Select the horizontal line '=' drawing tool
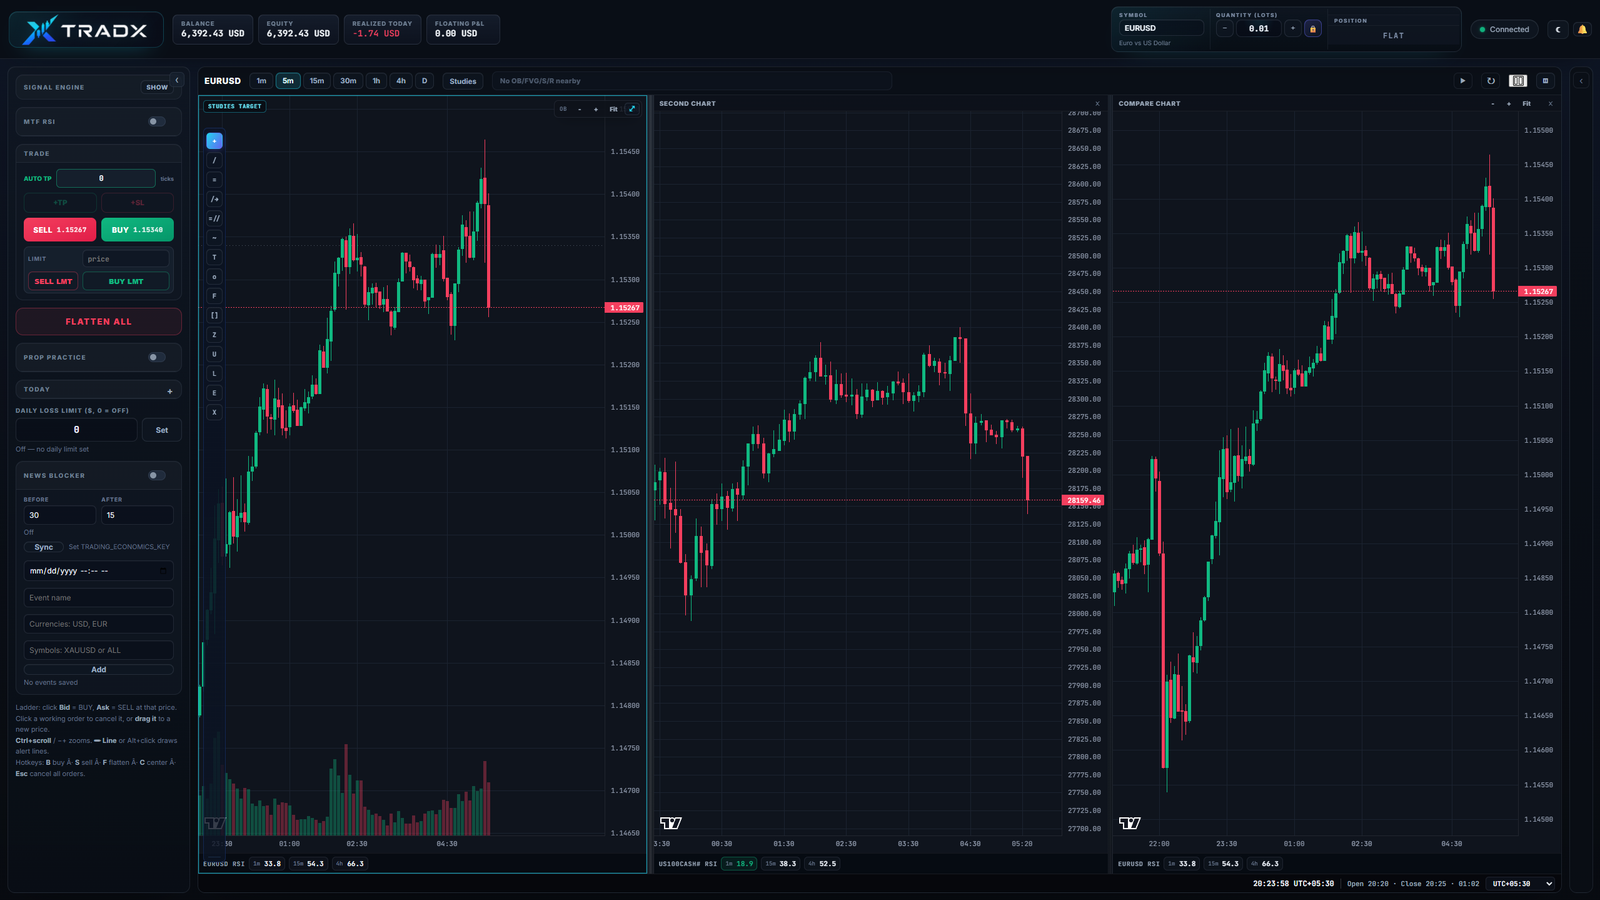Viewport: 1600px width, 900px height. pyautogui.click(x=214, y=180)
